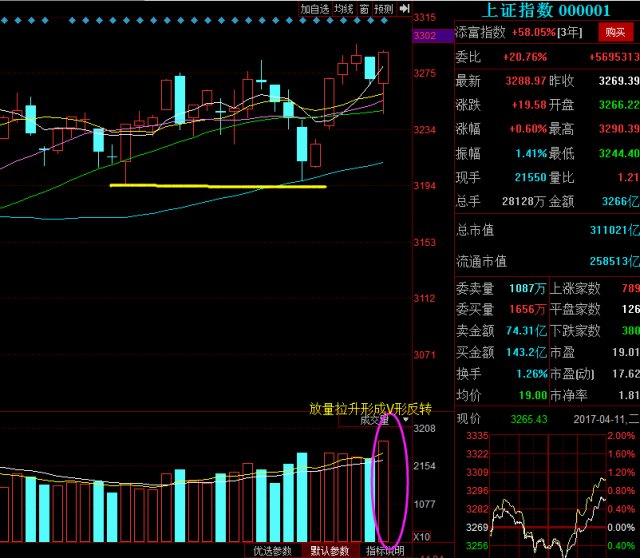Click the 上证指数 000001 title
The width and height of the screenshot is (640, 558).
click(546, 11)
